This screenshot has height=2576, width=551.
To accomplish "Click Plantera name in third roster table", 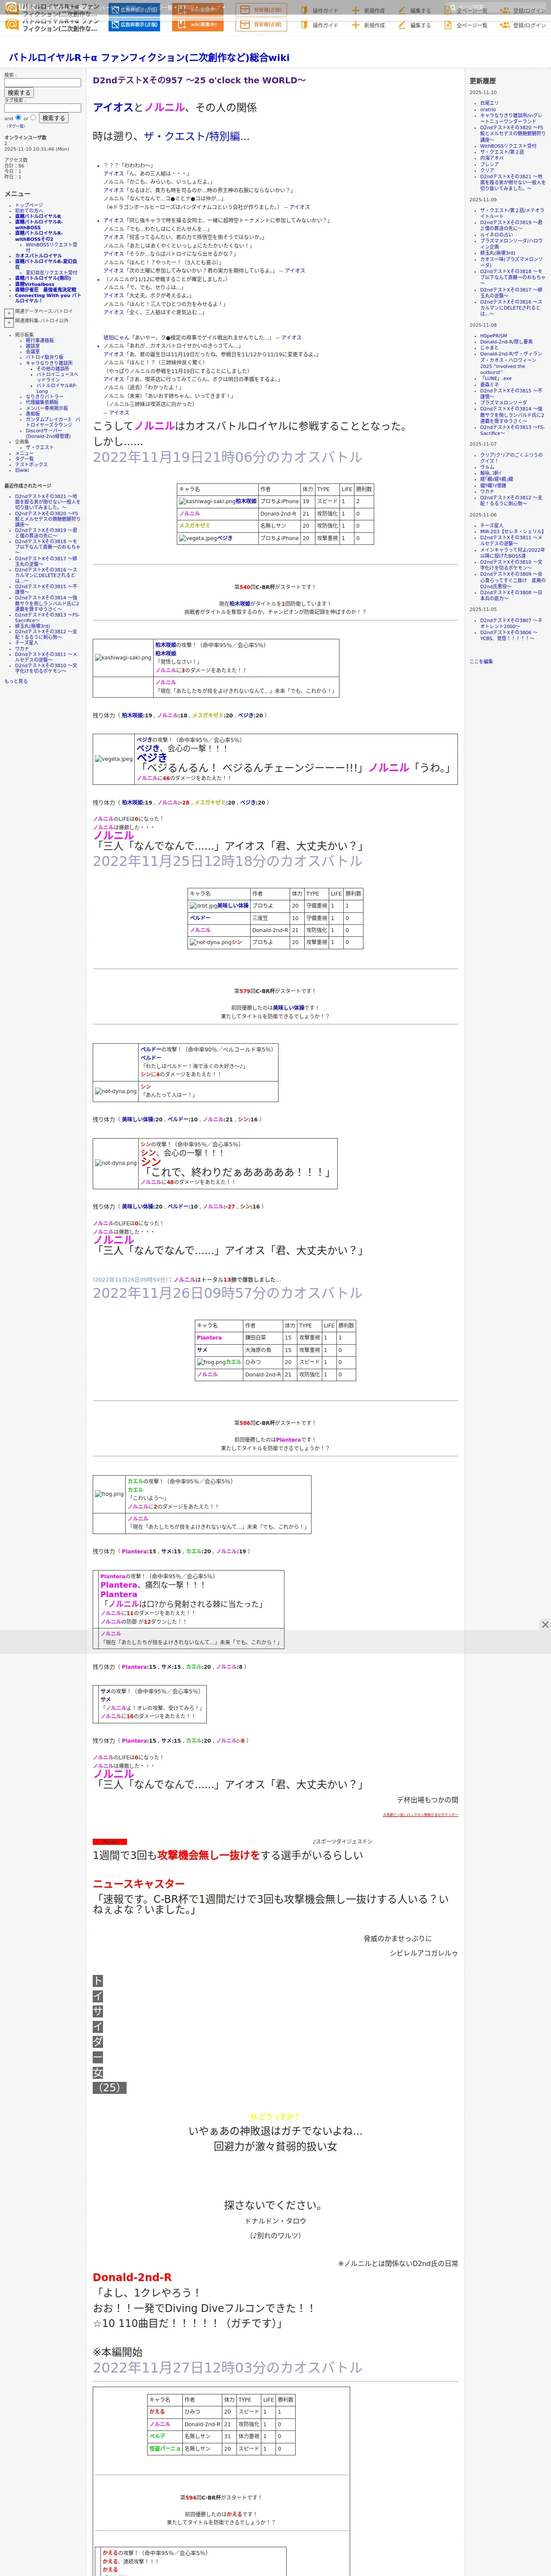I will 209,1337.
